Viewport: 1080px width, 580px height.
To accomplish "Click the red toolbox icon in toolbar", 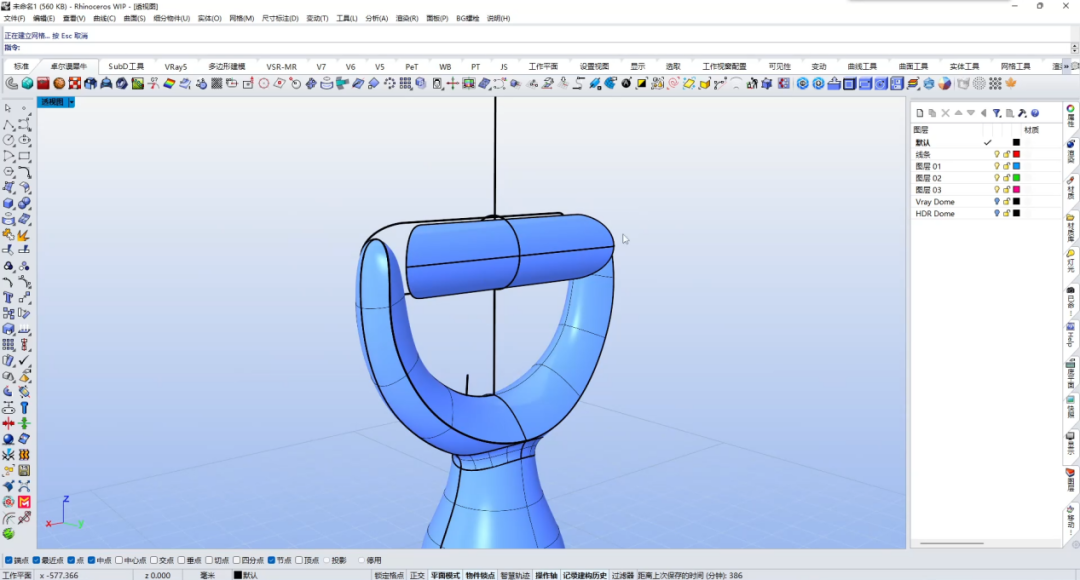I will pos(43,83).
